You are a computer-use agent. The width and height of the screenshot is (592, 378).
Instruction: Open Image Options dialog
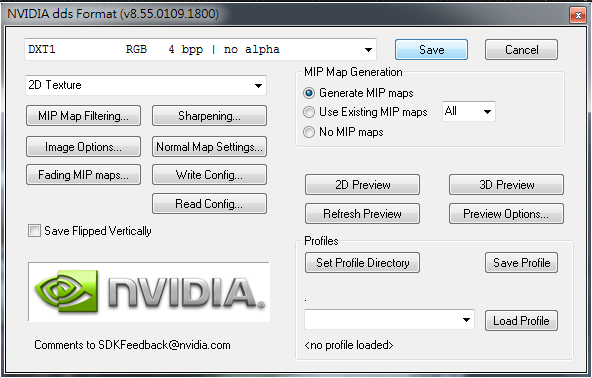(x=83, y=147)
